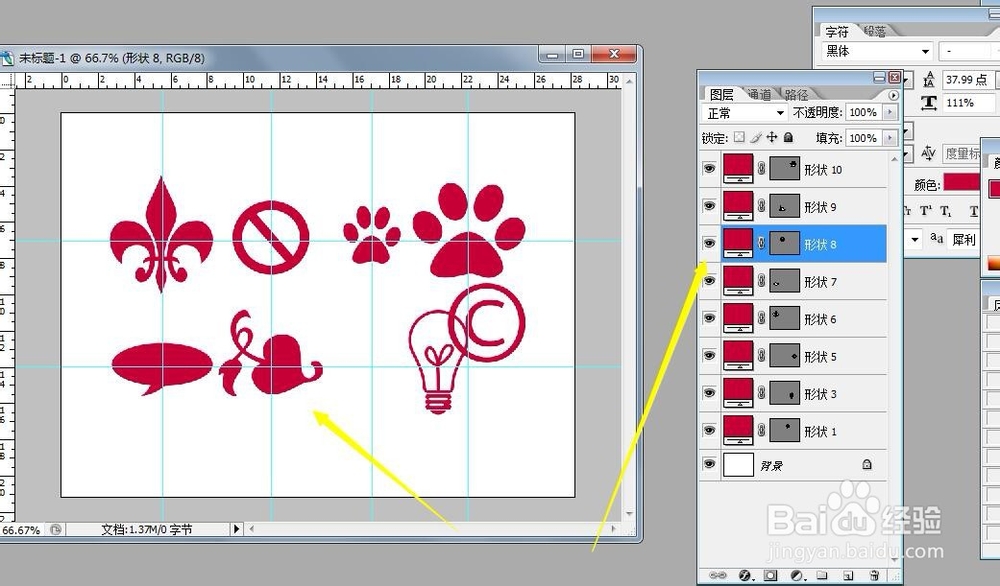Click the opacity 100% input field
Image resolution: width=1000 pixels, height=586 pixels.
click(864, 112)
